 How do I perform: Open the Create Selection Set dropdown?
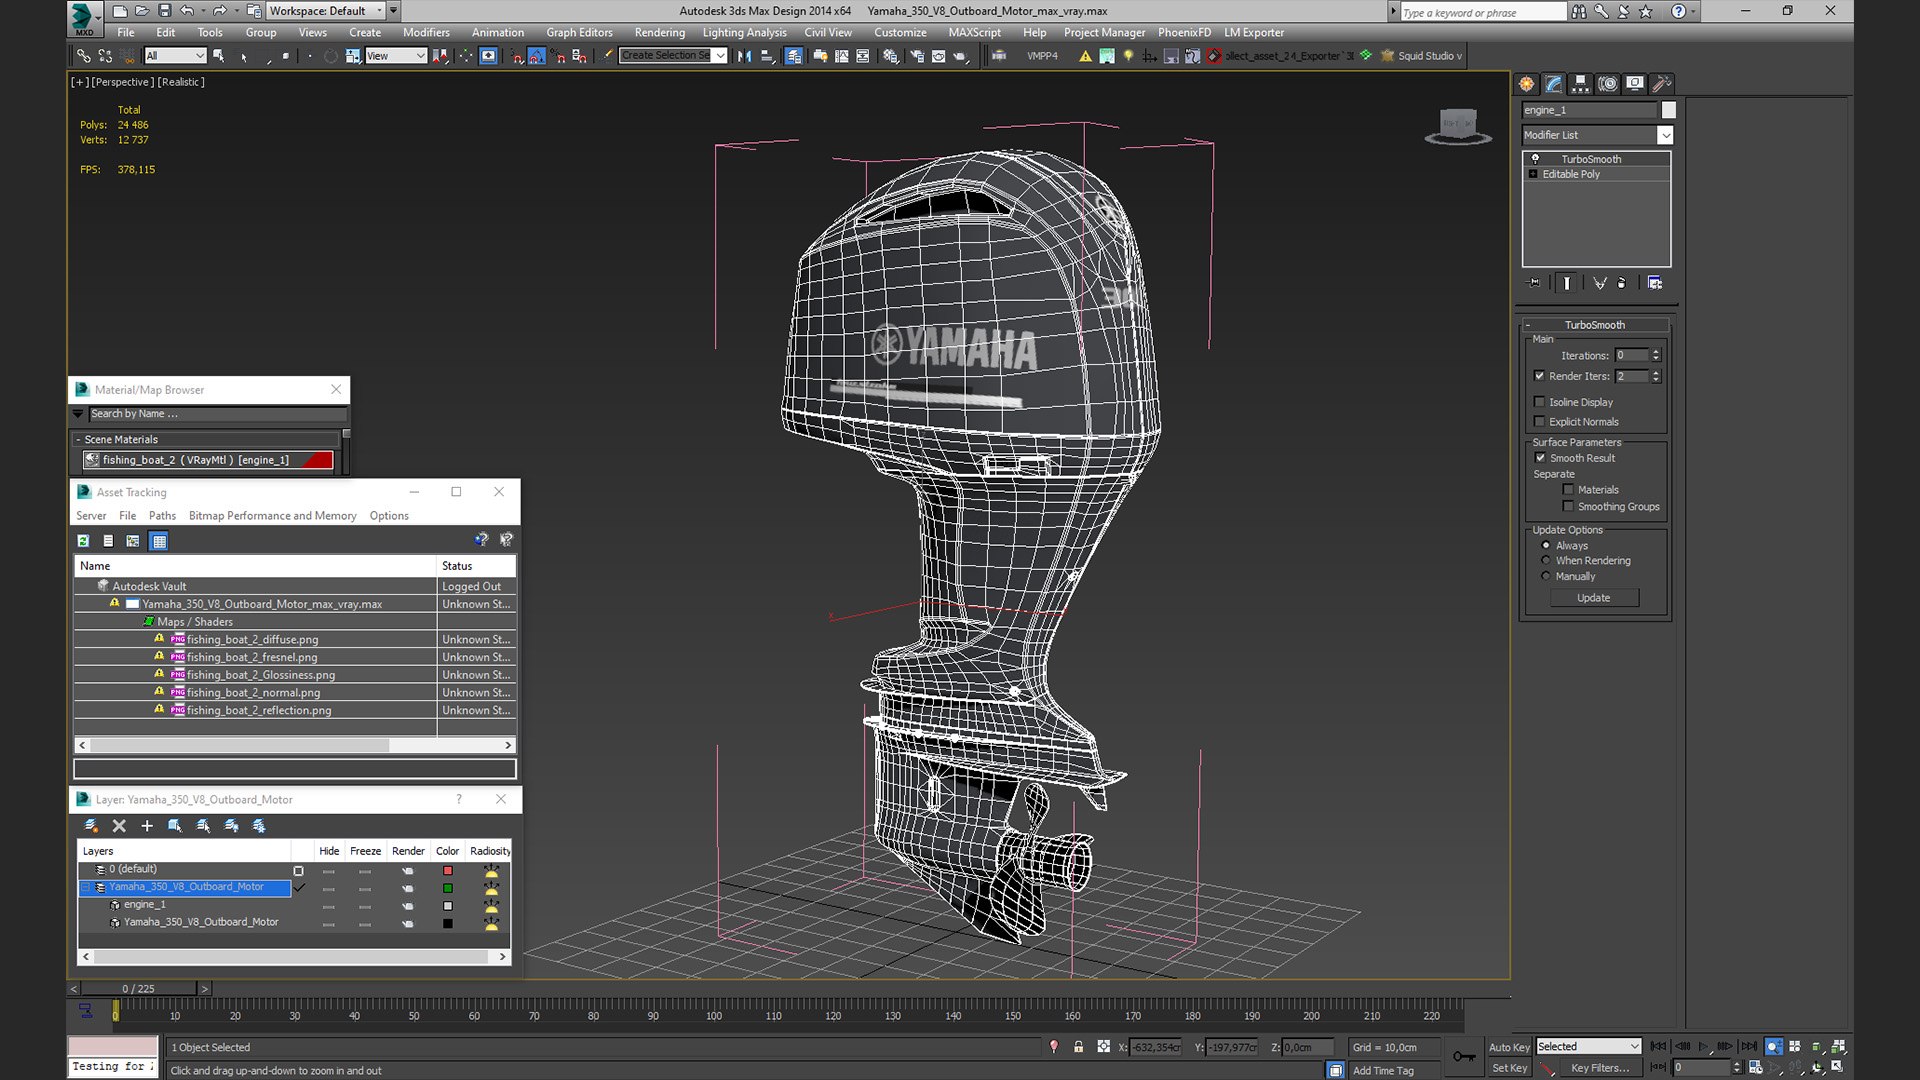pos(673,56)
